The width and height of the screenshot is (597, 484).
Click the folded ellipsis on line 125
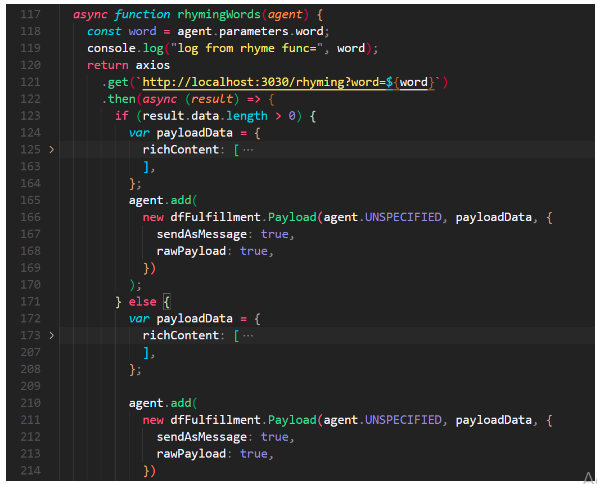248,150
